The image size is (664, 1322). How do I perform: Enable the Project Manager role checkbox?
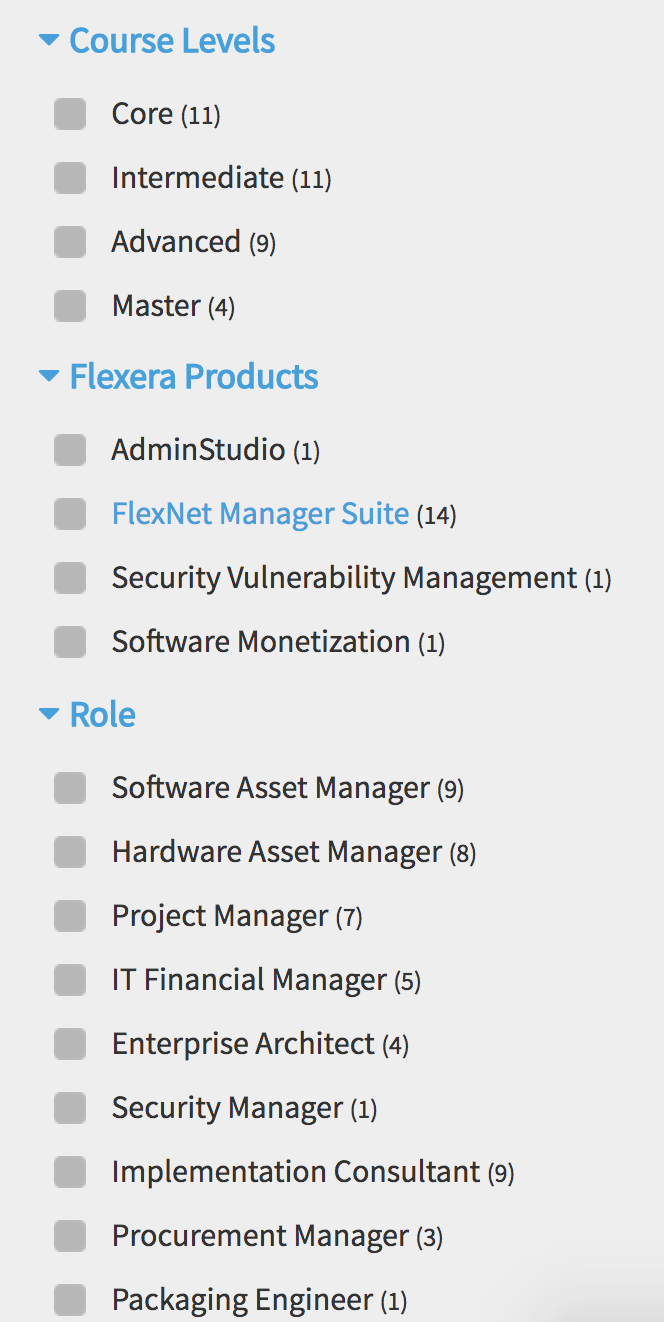[70, 916]
